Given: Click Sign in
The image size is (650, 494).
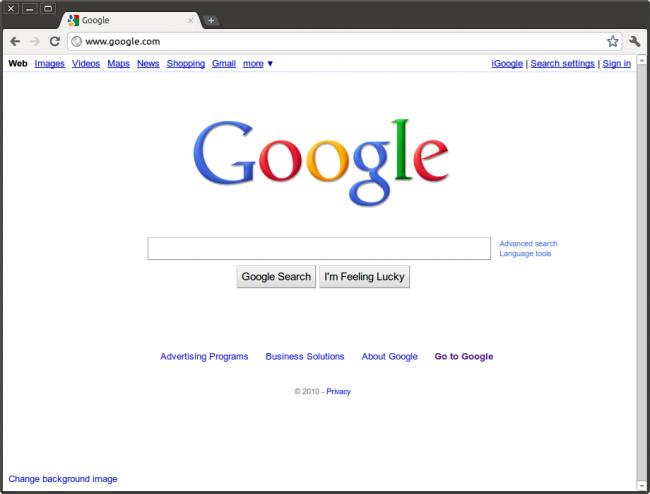Looking at the screenshot, I should (x=616, y=63).
